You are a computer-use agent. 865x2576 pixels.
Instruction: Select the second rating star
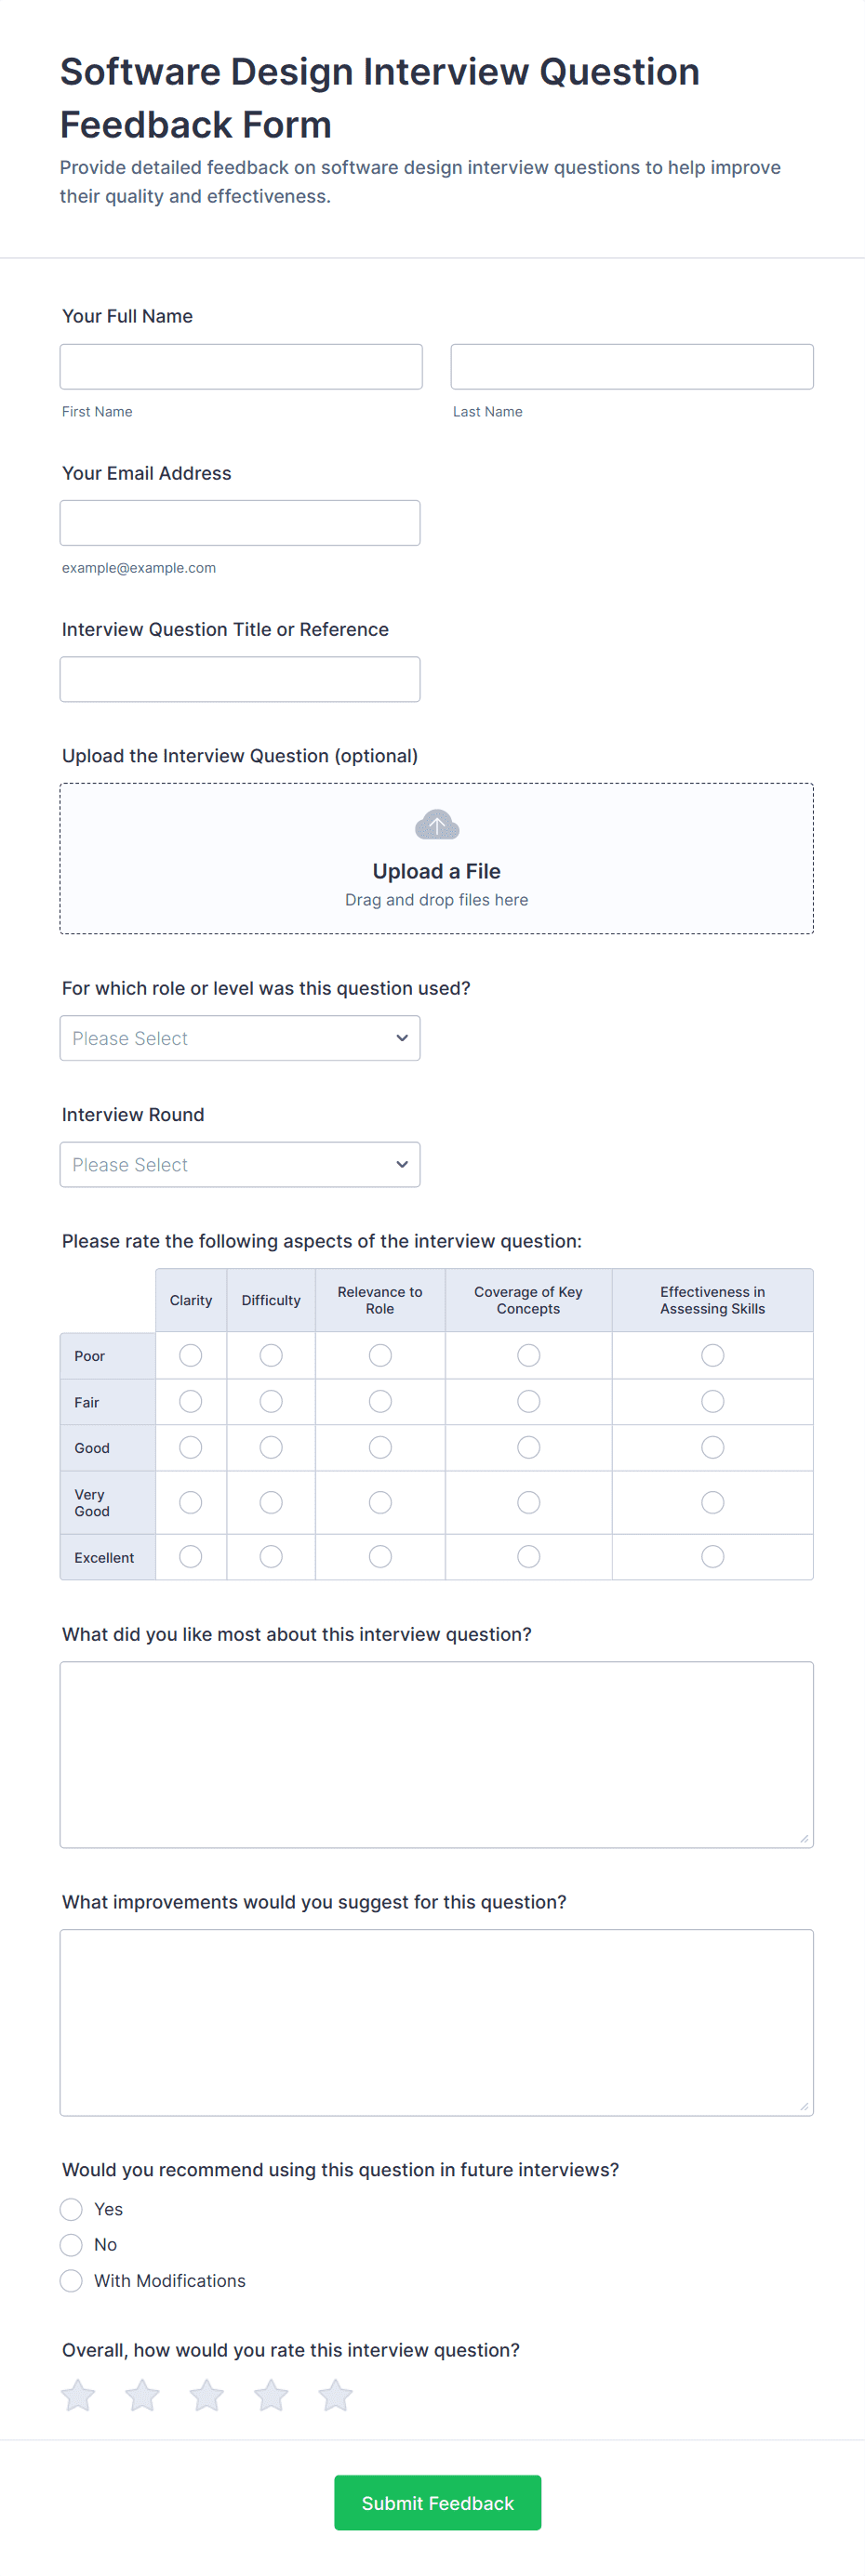click(x=142, y=2395)
